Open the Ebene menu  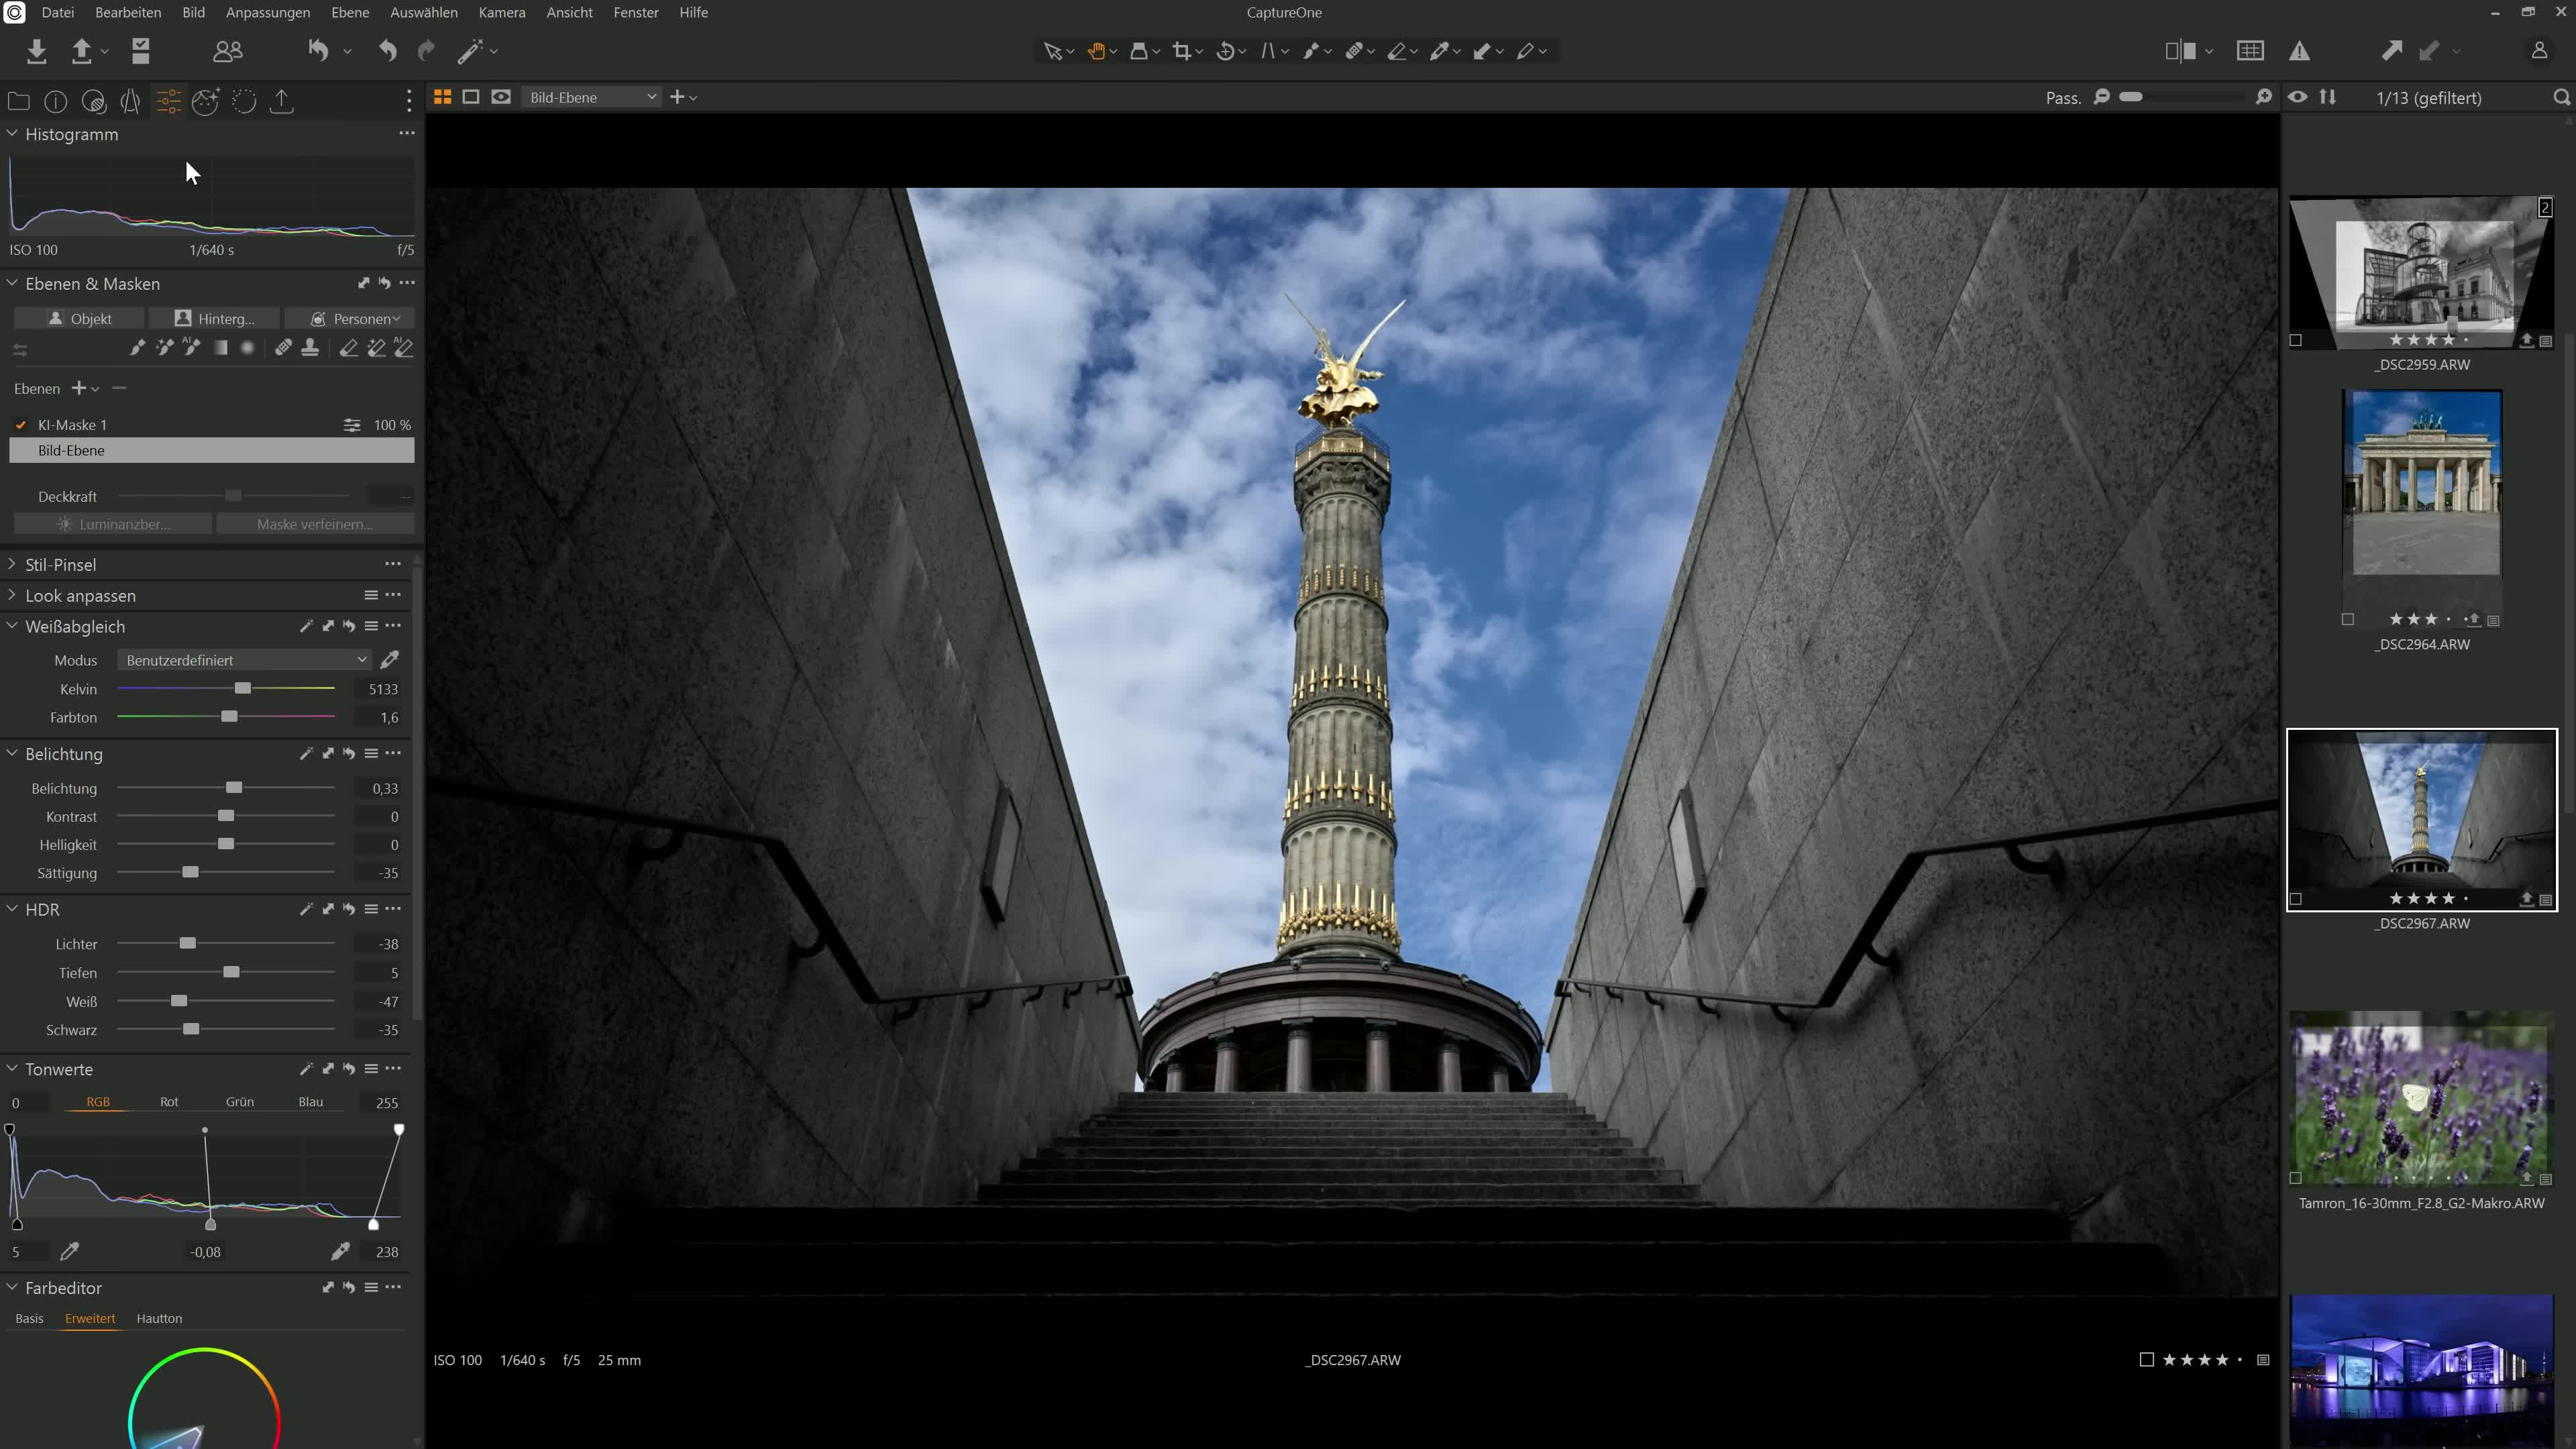point(350,12)
